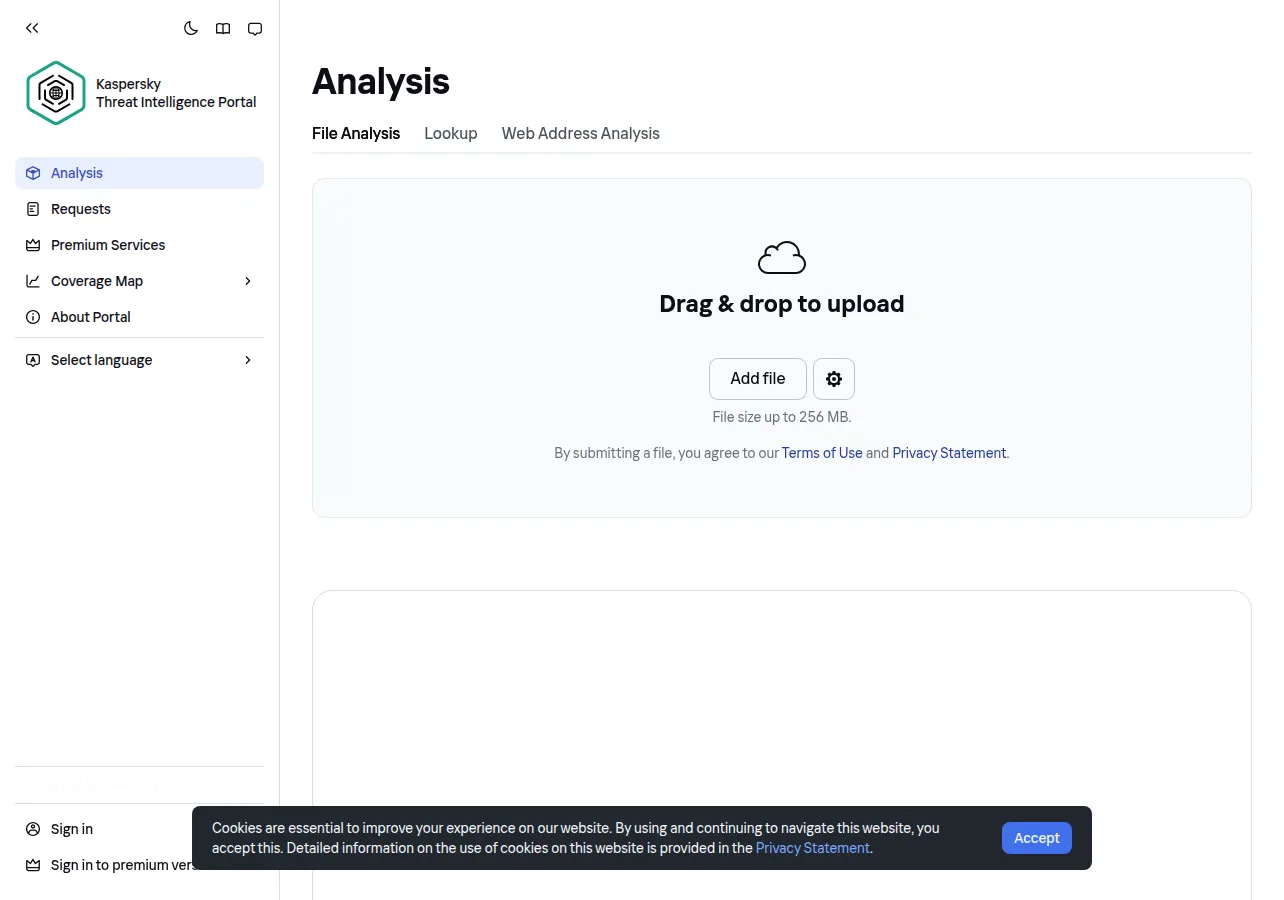The height and width of the screenshot is (900, 1284).
Task: Switch to the Lookup tab
Action: 451,133
